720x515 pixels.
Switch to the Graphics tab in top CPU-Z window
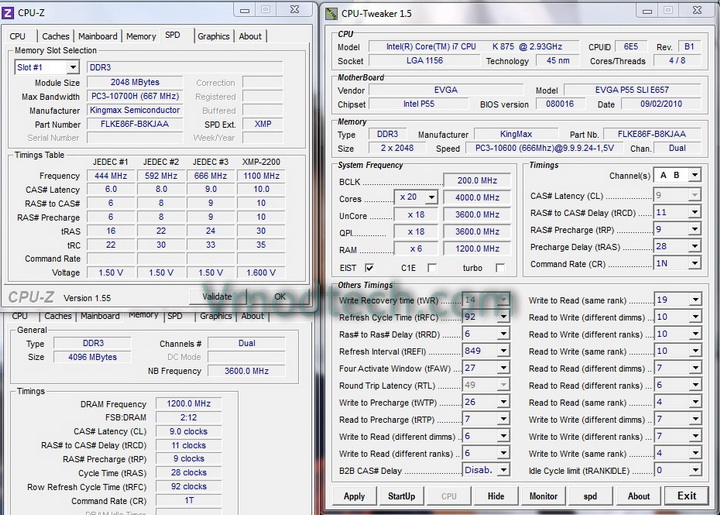(214, 36)
